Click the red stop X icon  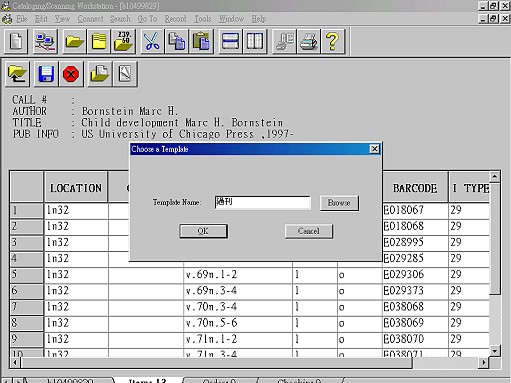(71, 74)
